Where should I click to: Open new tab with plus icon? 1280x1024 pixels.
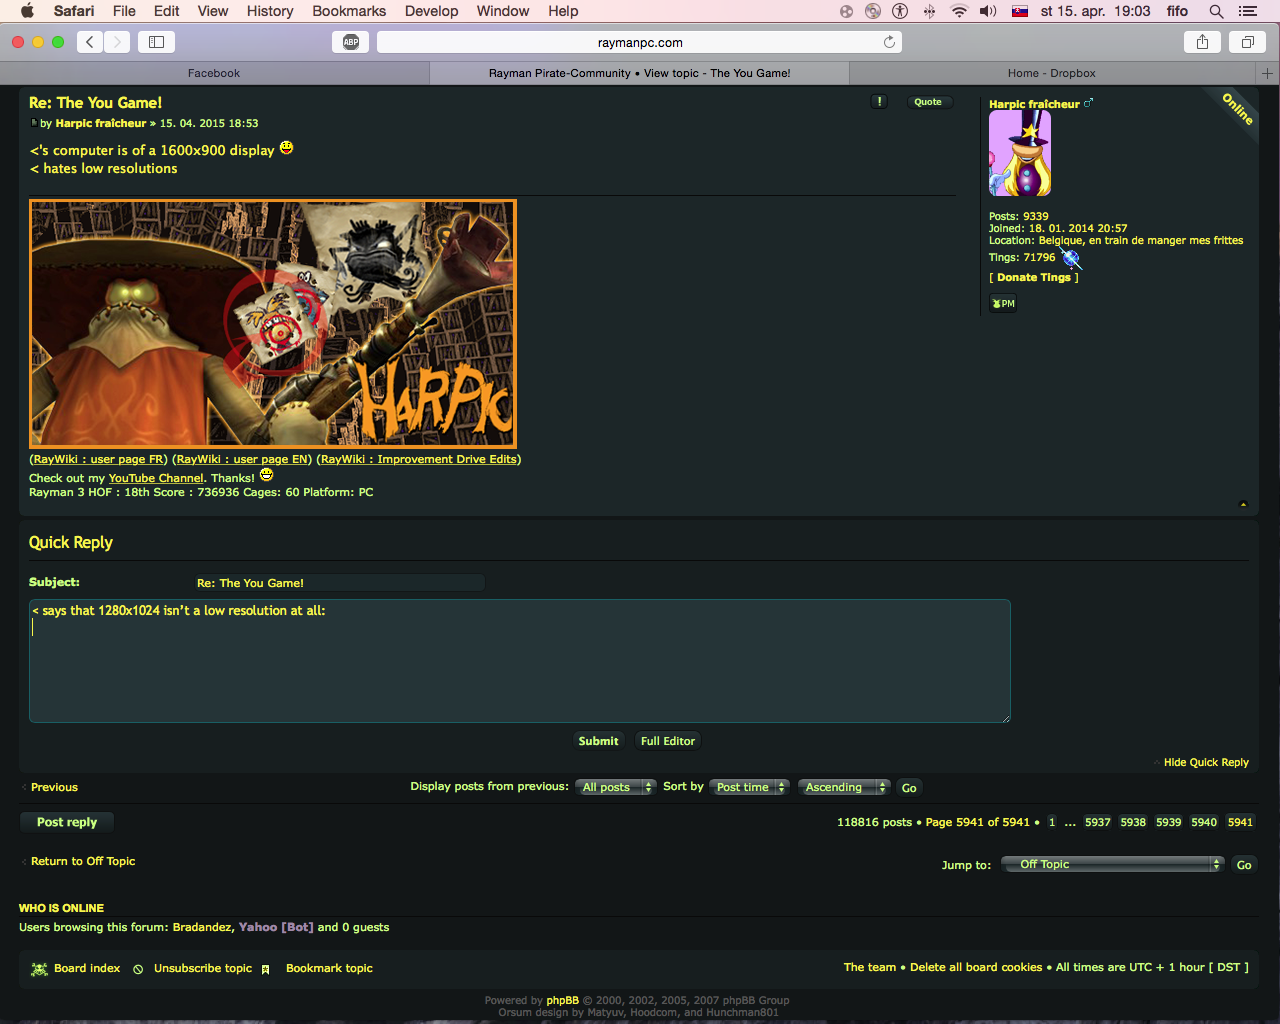(1267, 73)
